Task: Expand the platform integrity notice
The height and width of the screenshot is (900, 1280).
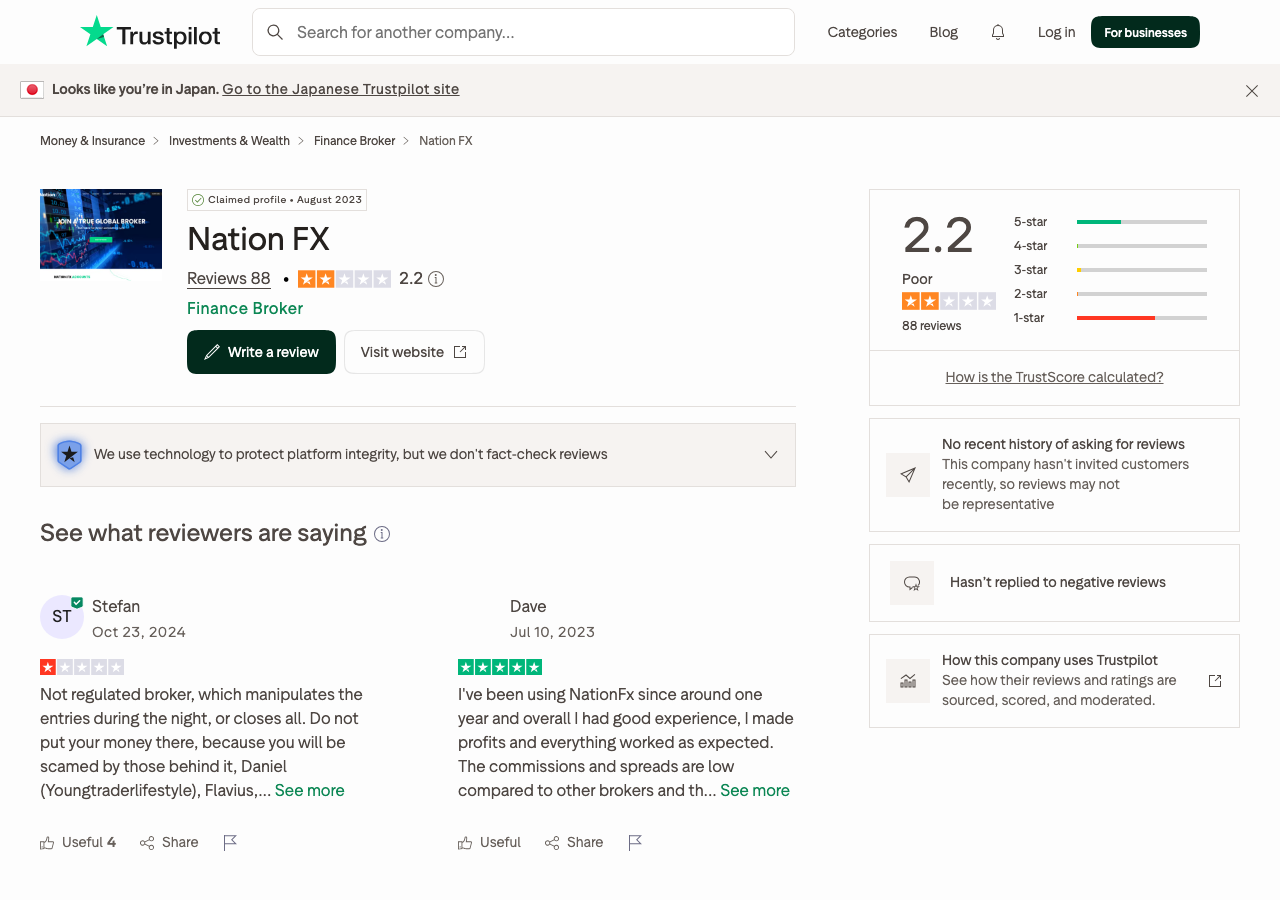Action: [x=771, y=455]
